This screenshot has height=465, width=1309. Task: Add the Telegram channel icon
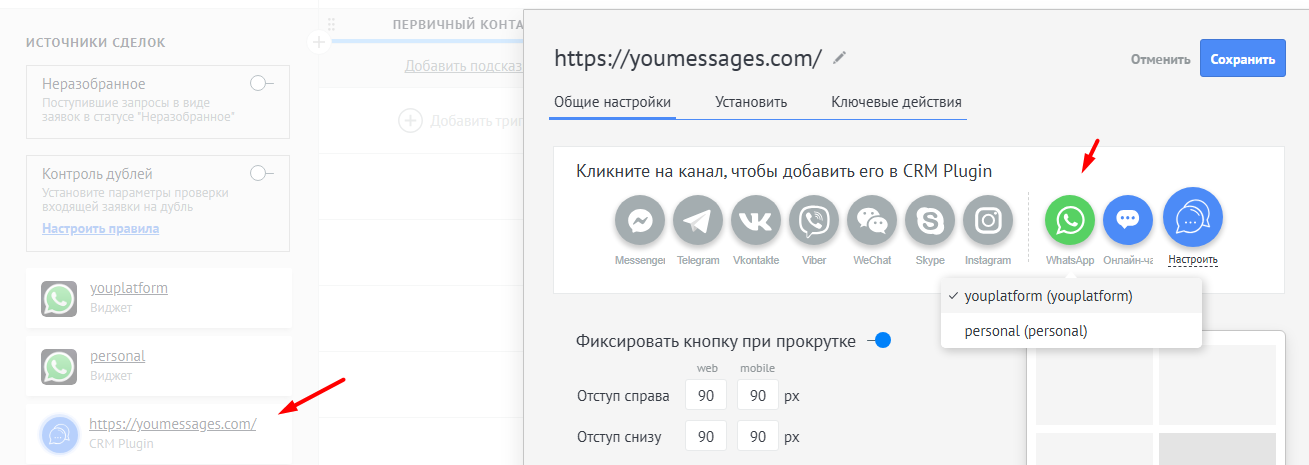click(x=698, y=220)
